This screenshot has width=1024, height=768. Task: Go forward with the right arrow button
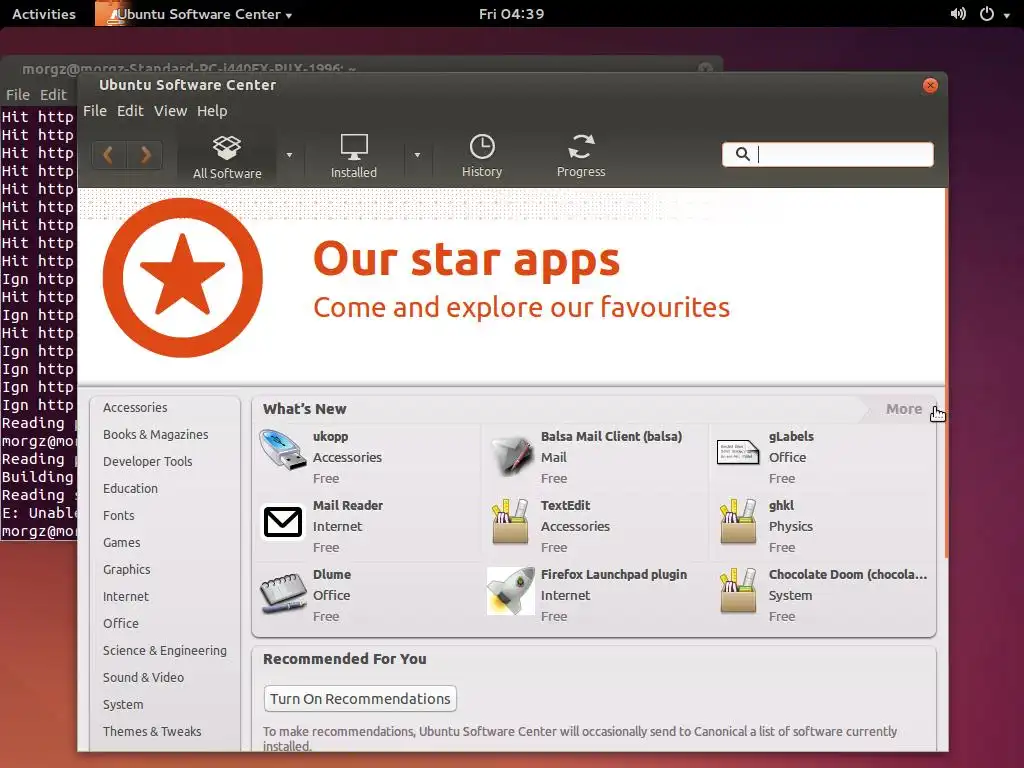tap(145, 155)
